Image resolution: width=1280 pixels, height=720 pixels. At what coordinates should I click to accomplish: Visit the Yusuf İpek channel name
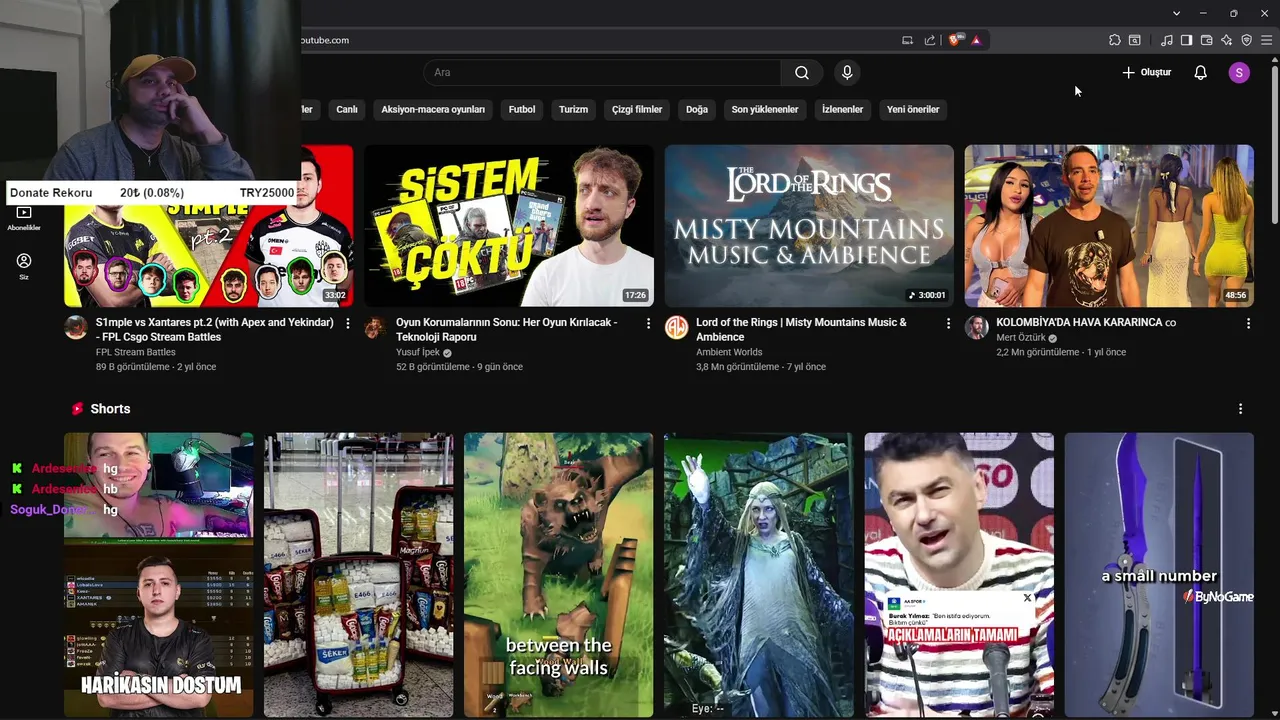click(418, 352)
